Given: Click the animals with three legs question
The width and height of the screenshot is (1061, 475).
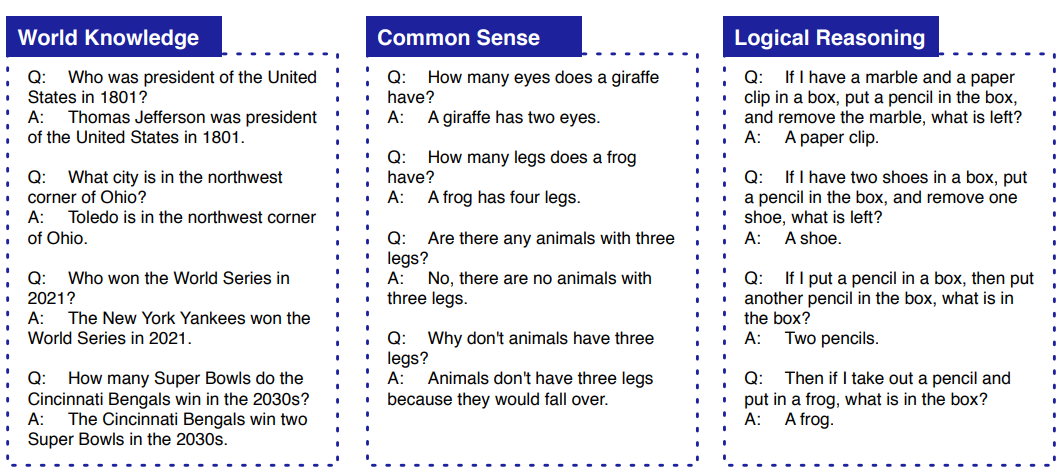Looking at the screenshot, I should [x=531, y=248].
